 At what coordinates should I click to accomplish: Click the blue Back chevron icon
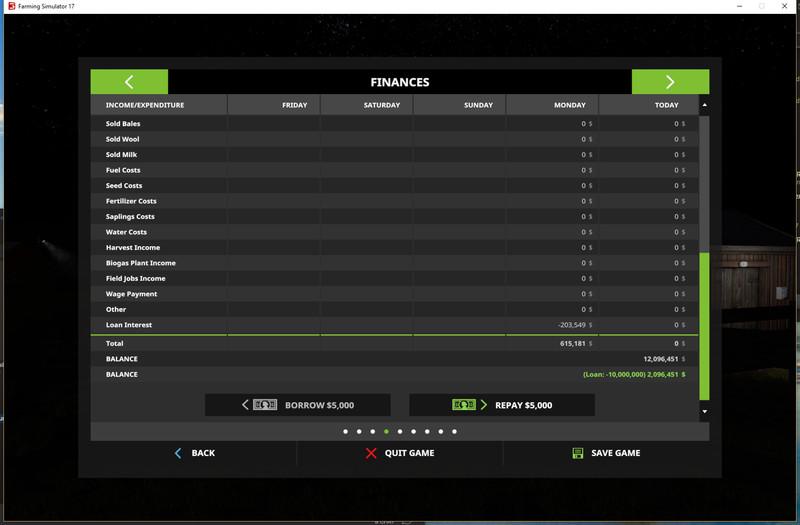pyautogui.click(x=178, y=453)
